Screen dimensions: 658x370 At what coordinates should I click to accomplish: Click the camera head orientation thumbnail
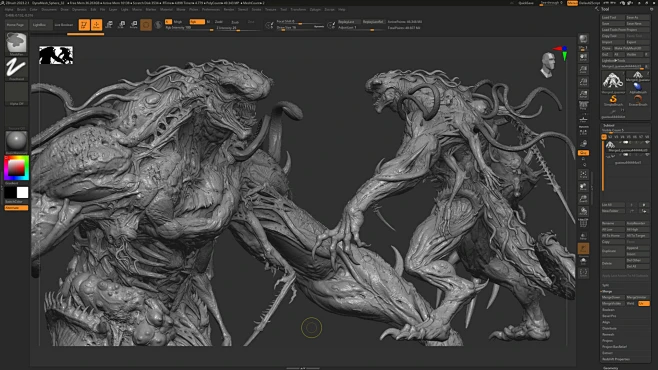[548, 65]
